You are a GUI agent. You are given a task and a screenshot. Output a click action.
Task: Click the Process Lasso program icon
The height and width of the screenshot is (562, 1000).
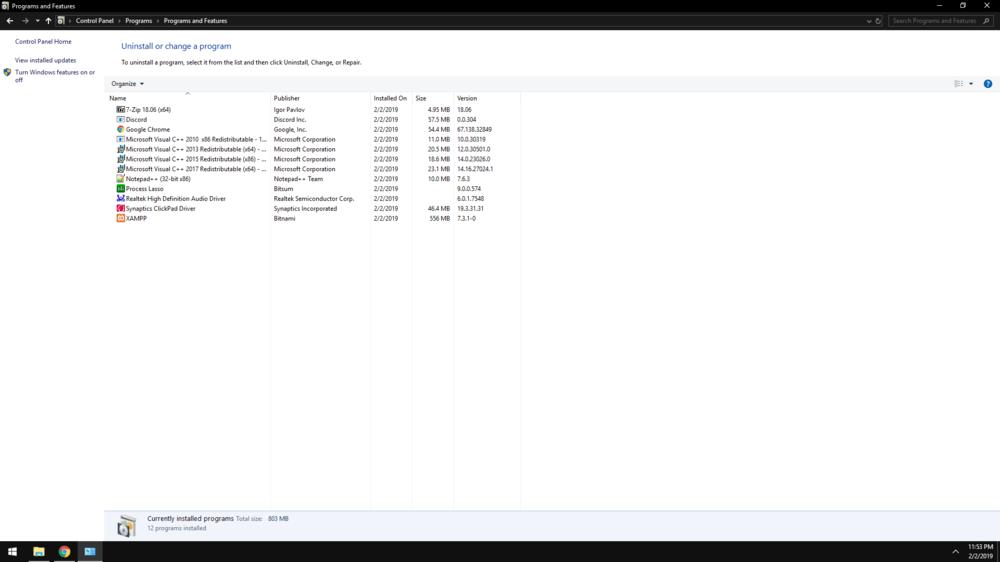click(121, 189)
